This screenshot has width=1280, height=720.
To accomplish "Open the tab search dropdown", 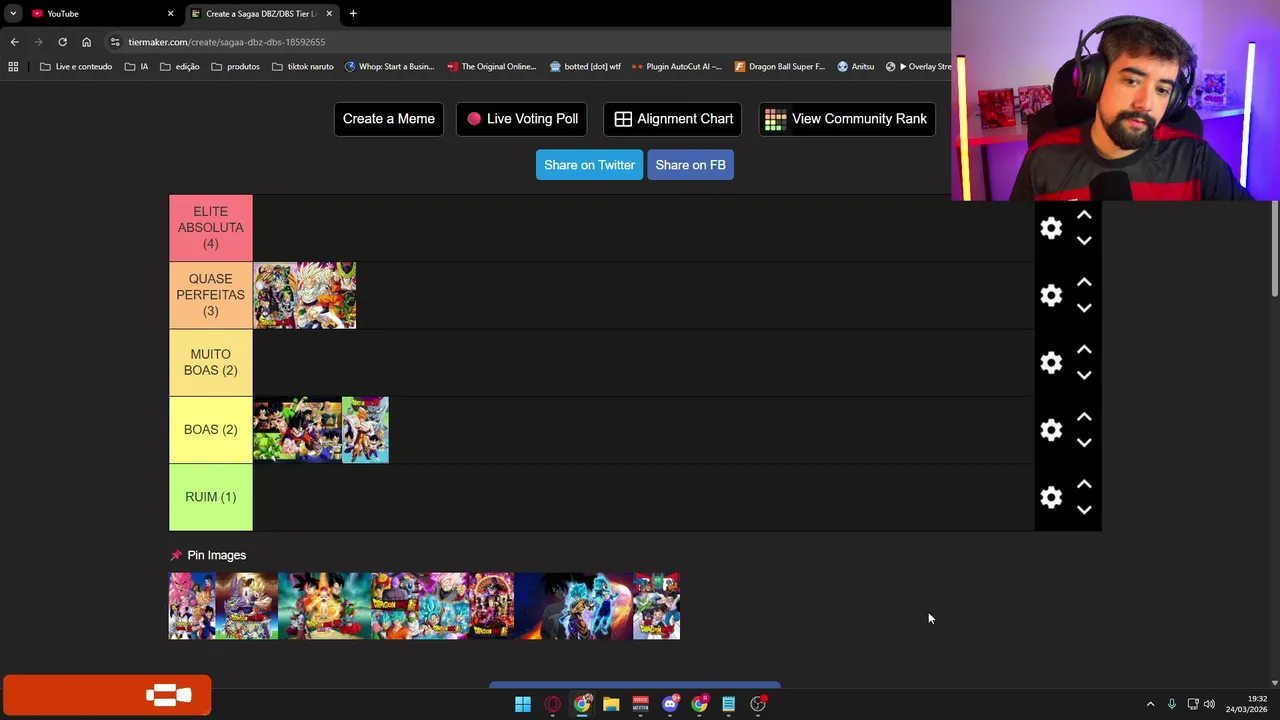I will coord(13,14).
